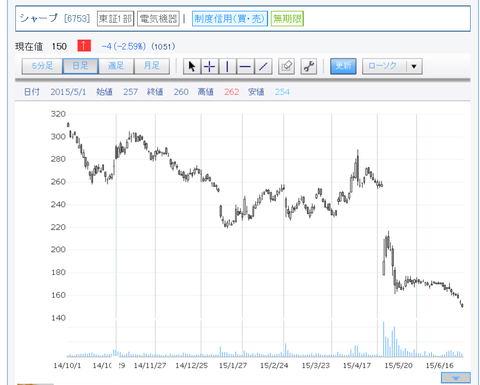Open chart settings wrench icon
480x385 pixels.
pos(309,66)
